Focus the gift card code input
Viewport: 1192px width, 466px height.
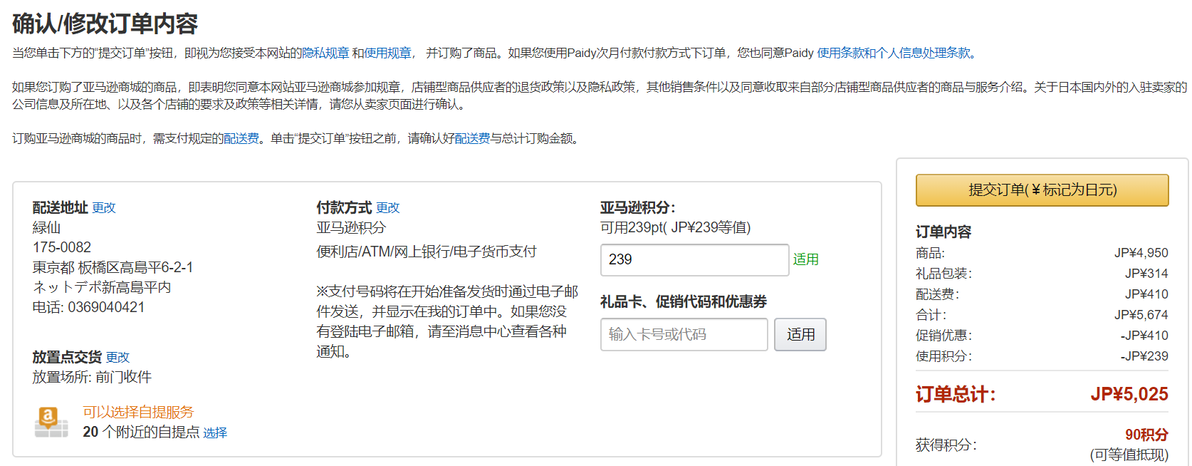point(684,334)
